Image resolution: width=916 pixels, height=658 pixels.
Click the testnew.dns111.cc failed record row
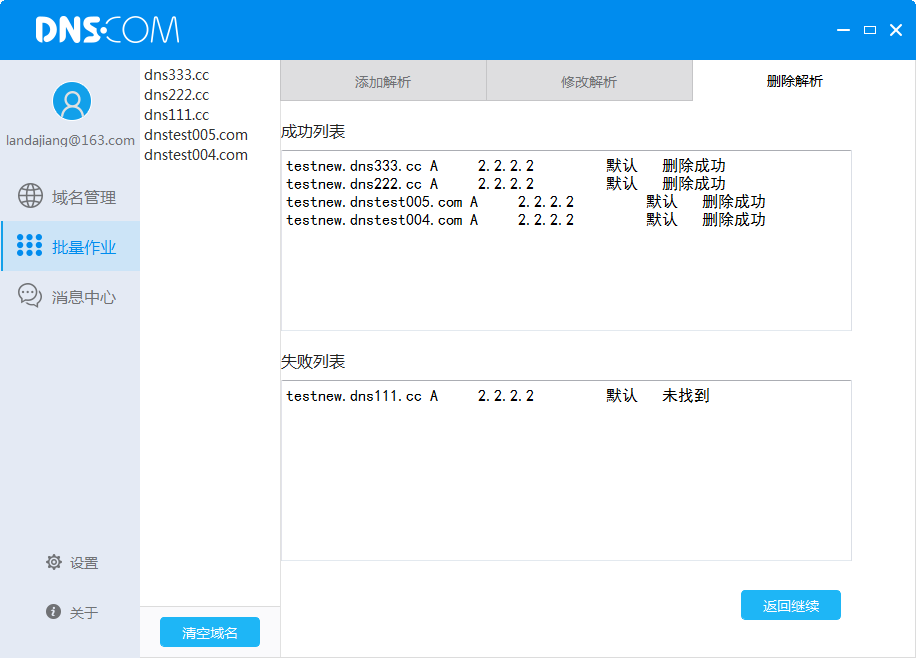click(497, 396)
